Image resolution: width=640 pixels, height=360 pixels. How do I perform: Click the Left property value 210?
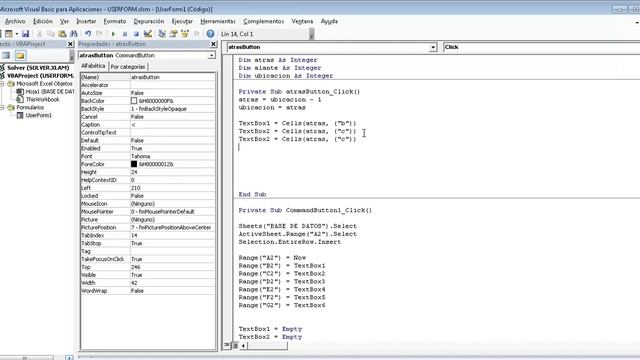[172, 188]
